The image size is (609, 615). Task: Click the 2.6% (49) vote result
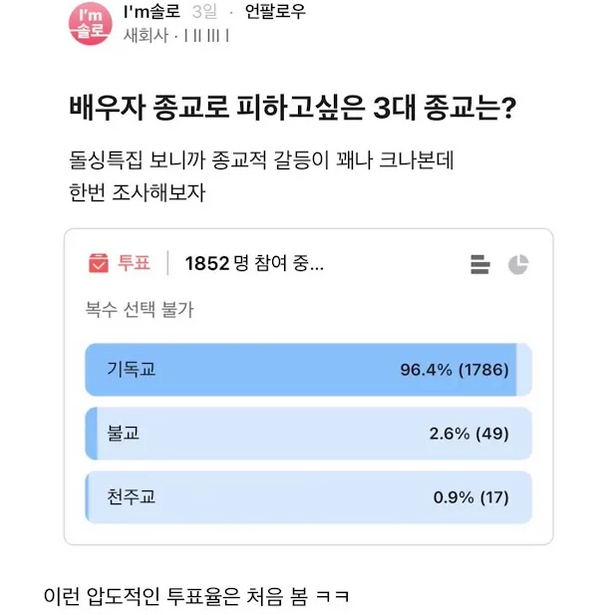[468, 433]
